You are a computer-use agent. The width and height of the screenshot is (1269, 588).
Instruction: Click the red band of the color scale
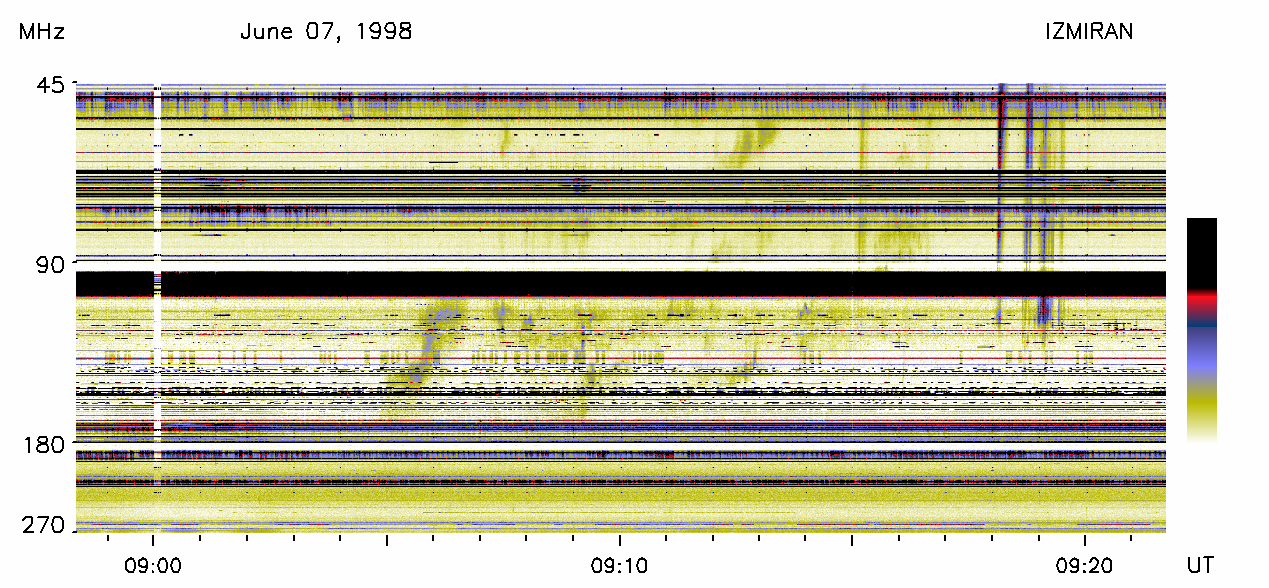[1201, 298]
